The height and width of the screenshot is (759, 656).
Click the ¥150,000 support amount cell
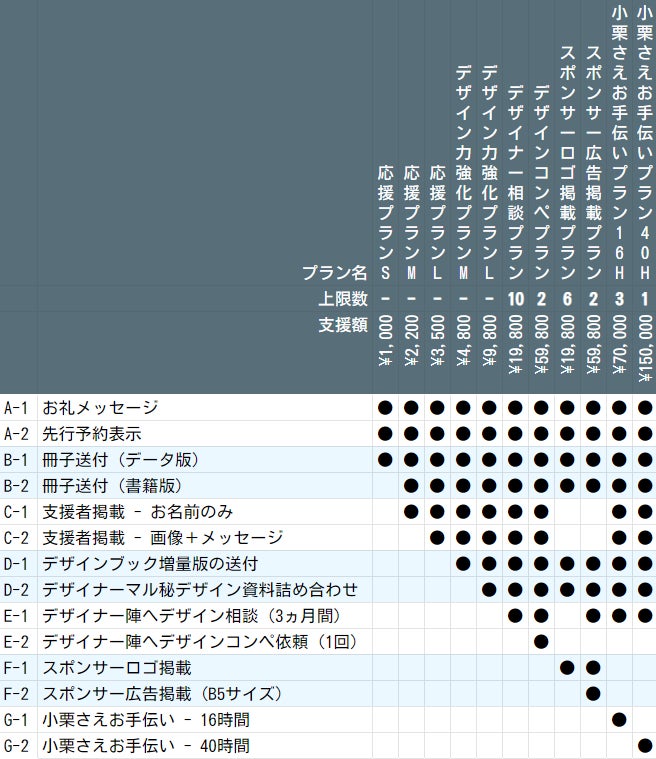click(x=645, y=345)
